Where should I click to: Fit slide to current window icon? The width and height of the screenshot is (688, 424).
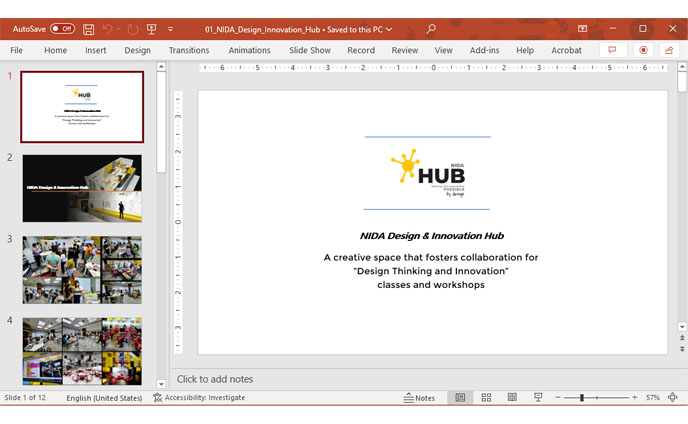pos(673,398)
